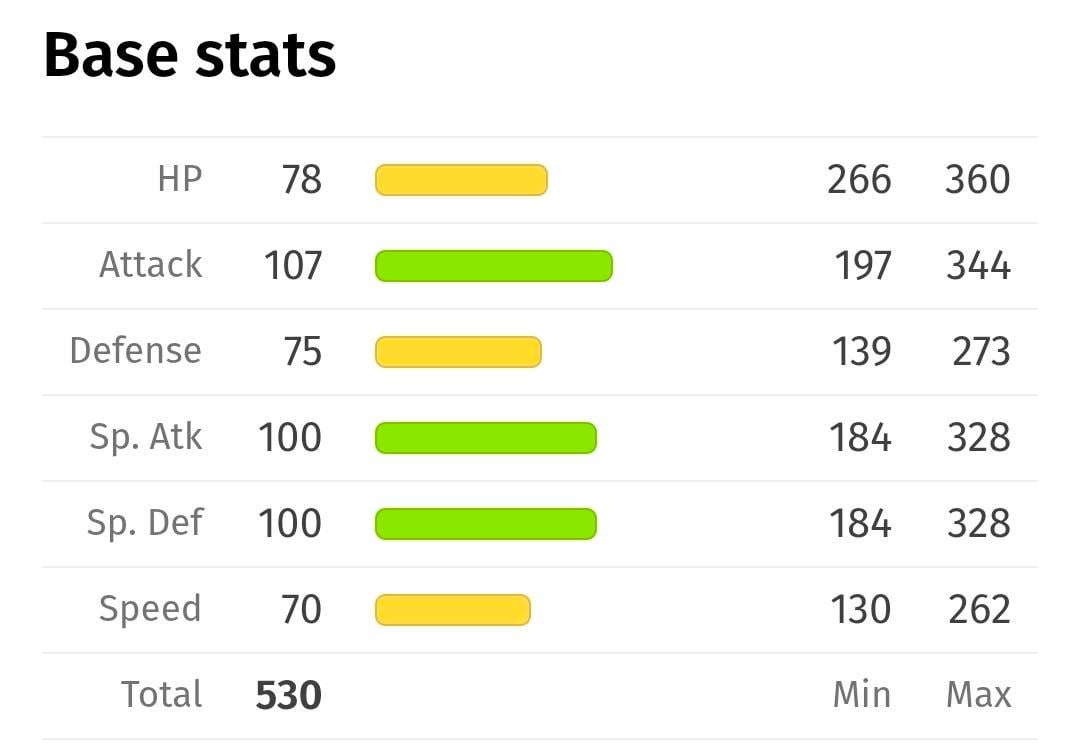This screenshot has height=749, width=1080.
Task: Click the green Sp. Atk stat bar
Action: 485,438
